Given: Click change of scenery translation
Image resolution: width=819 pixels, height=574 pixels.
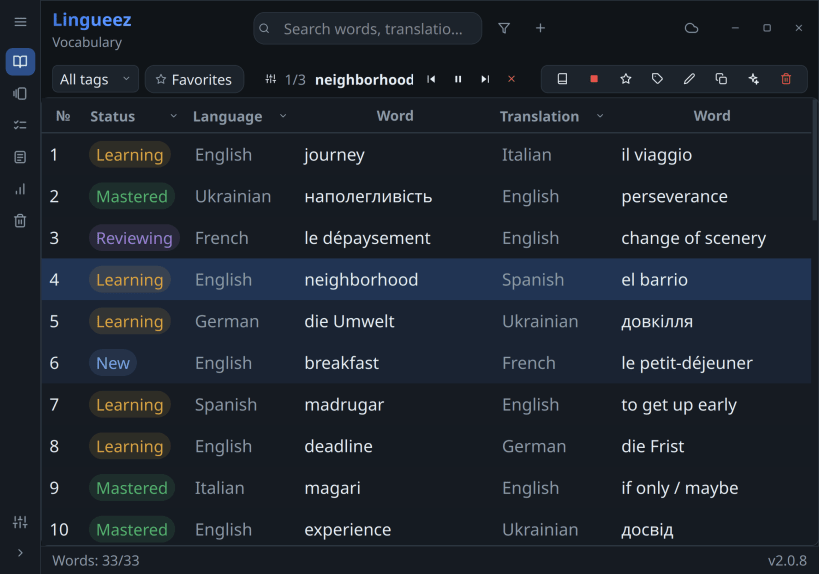Looking at the screenshot, I should (693, 238).
